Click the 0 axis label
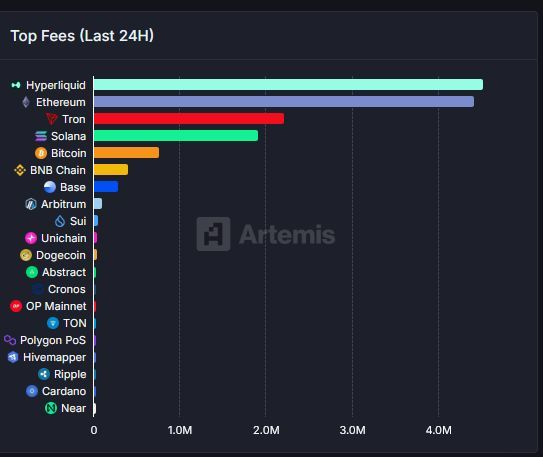 (94, 430)
